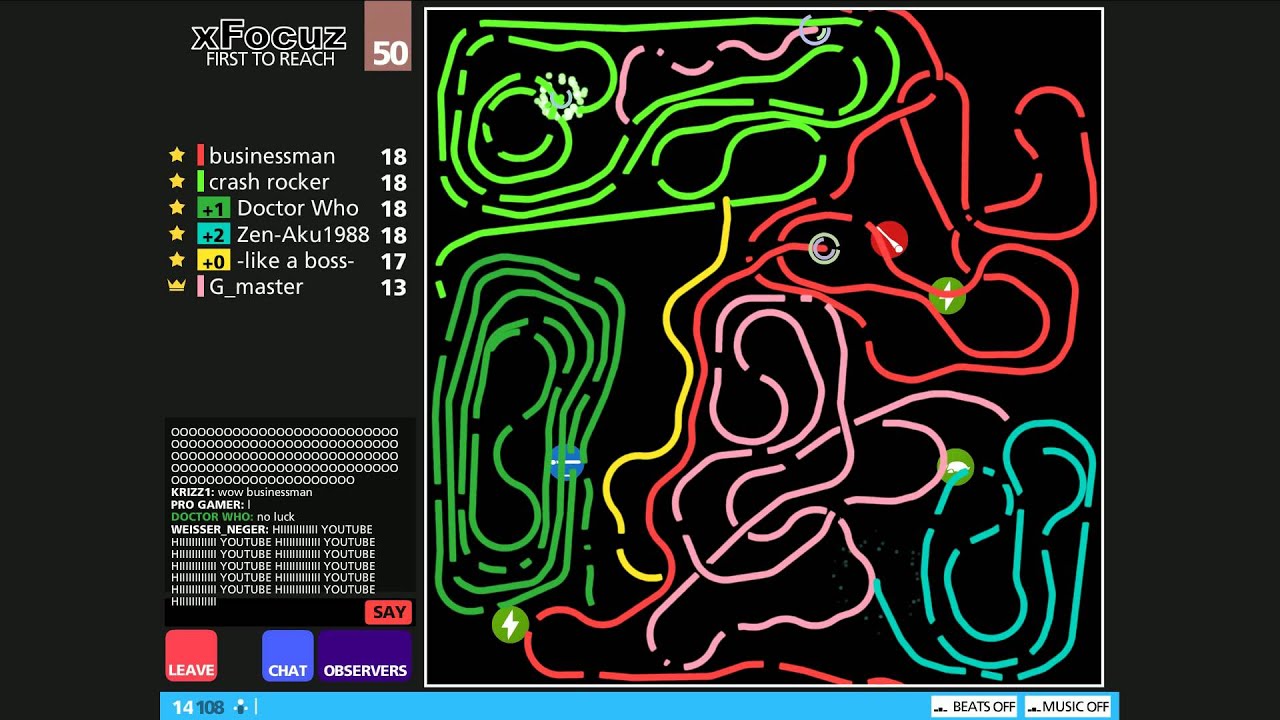This screenshot has height=720, width=1280.
Task: Select player name crash rocker
Action: 269,182
